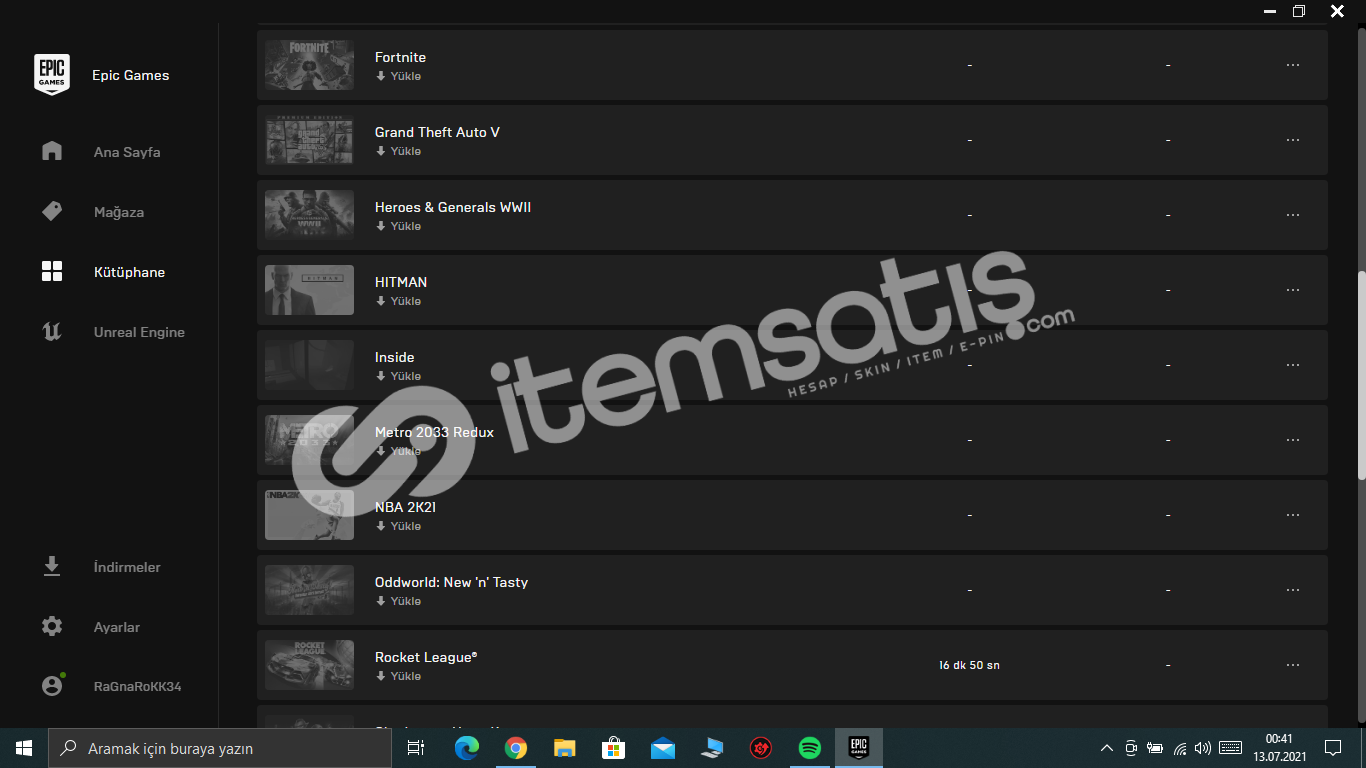The height and width of the screenshot is (768, 1366).
Task: Click Yükle under Fortnite
Action: click(x=398, y=76)
